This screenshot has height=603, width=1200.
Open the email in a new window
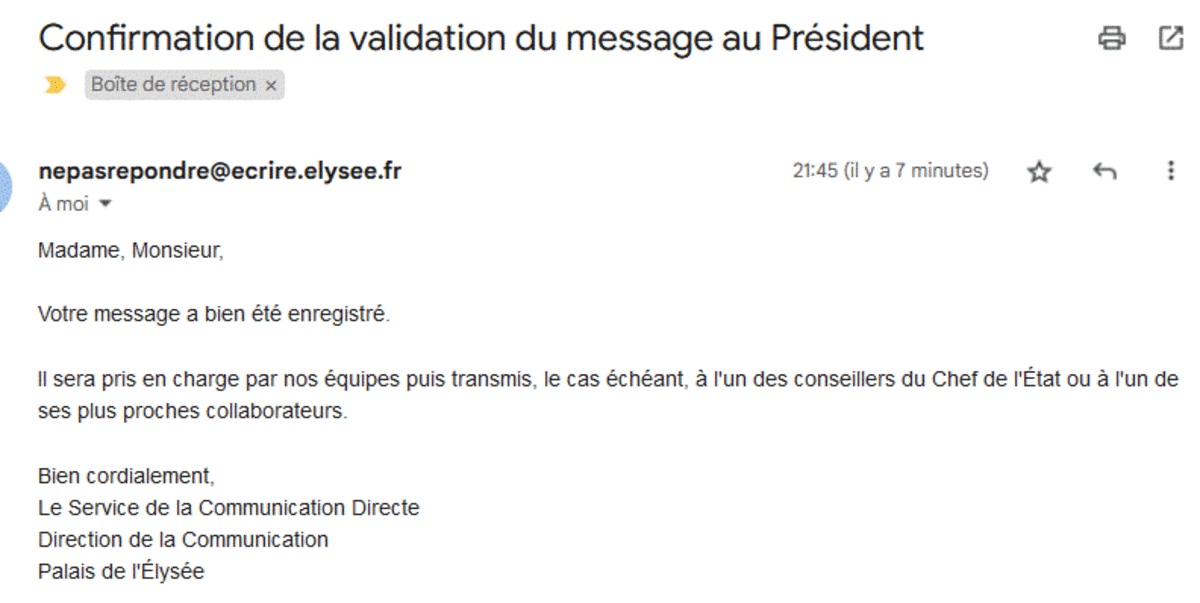(1170, 39)
